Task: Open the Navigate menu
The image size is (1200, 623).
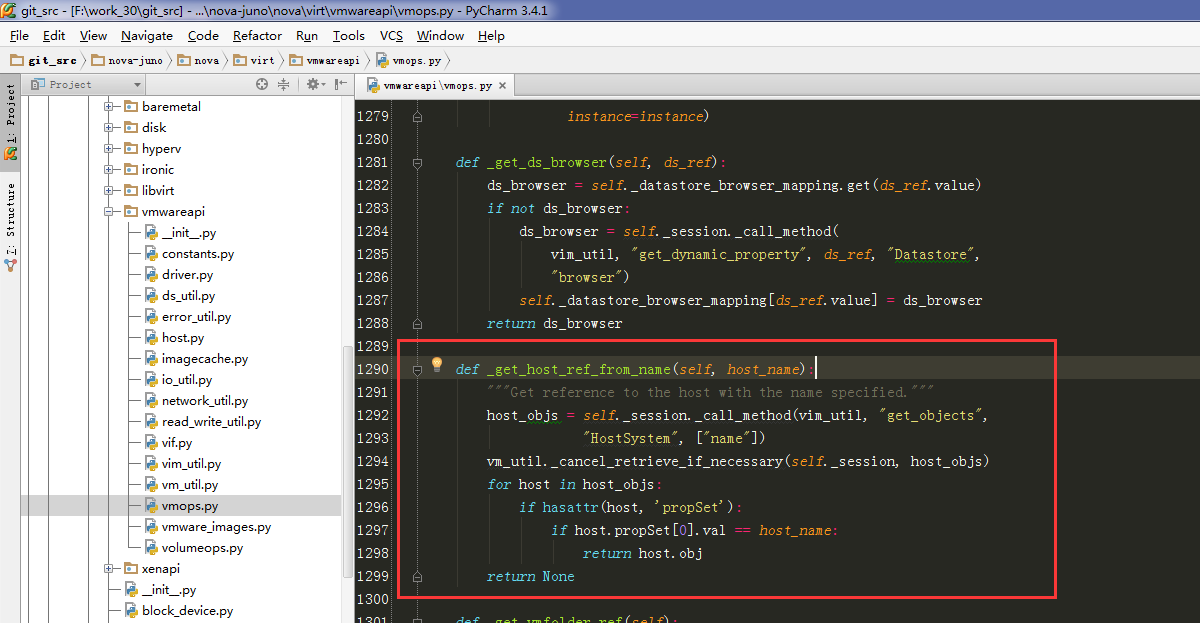Action: [147, 35]
